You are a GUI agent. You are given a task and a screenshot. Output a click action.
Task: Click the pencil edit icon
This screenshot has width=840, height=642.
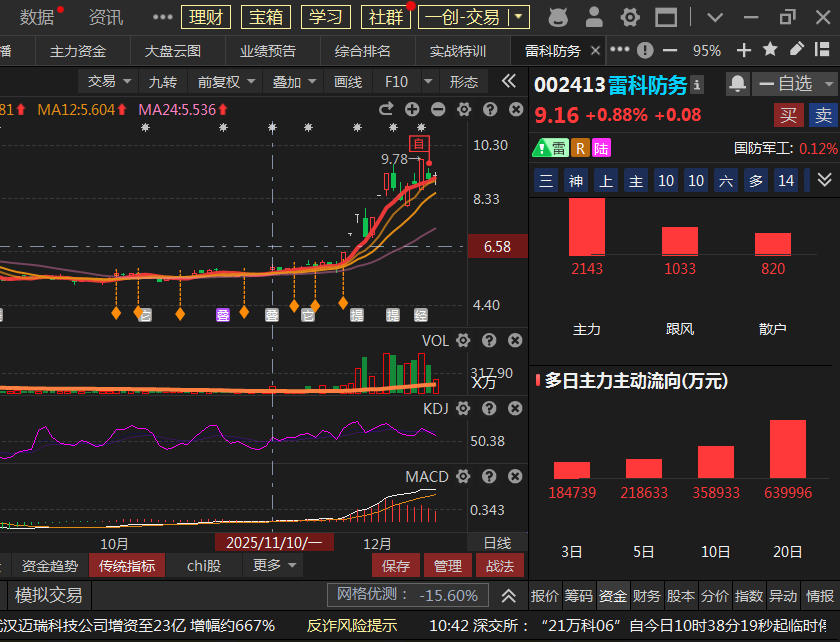click(x=797, y=50)
